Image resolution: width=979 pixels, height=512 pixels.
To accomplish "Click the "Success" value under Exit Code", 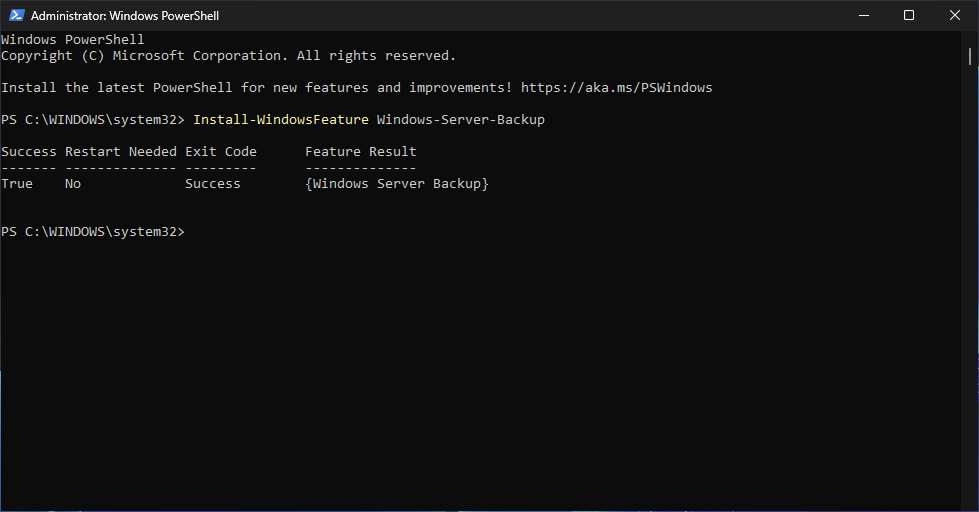I will click(x=212, y=184).
